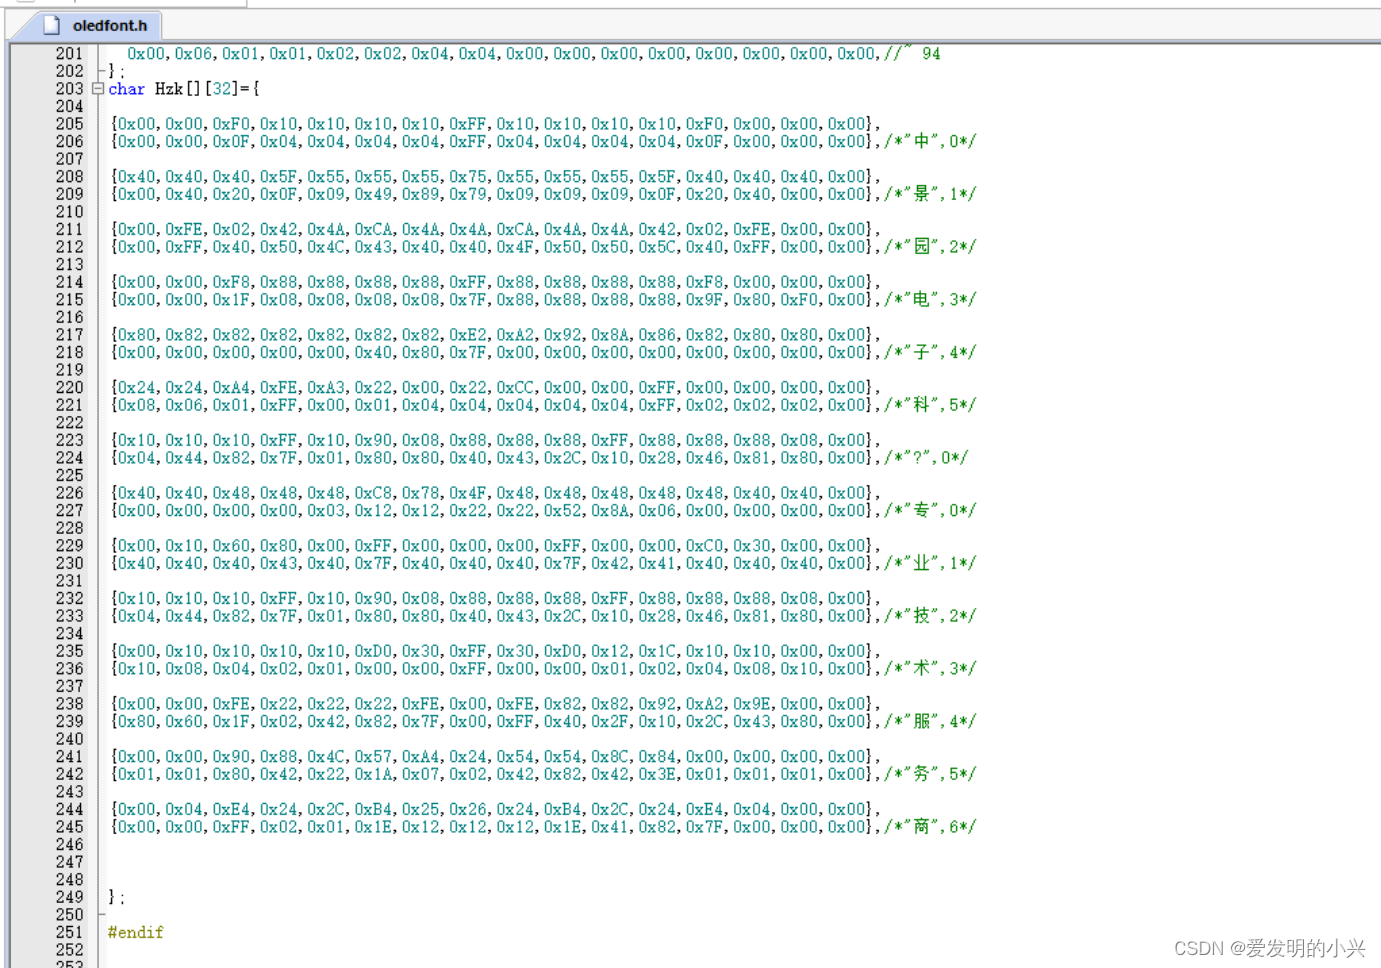Click the '// 94' comment on line 201
Image resolution: width=1381 pixels, height=968 pixels.
[912, 54]
